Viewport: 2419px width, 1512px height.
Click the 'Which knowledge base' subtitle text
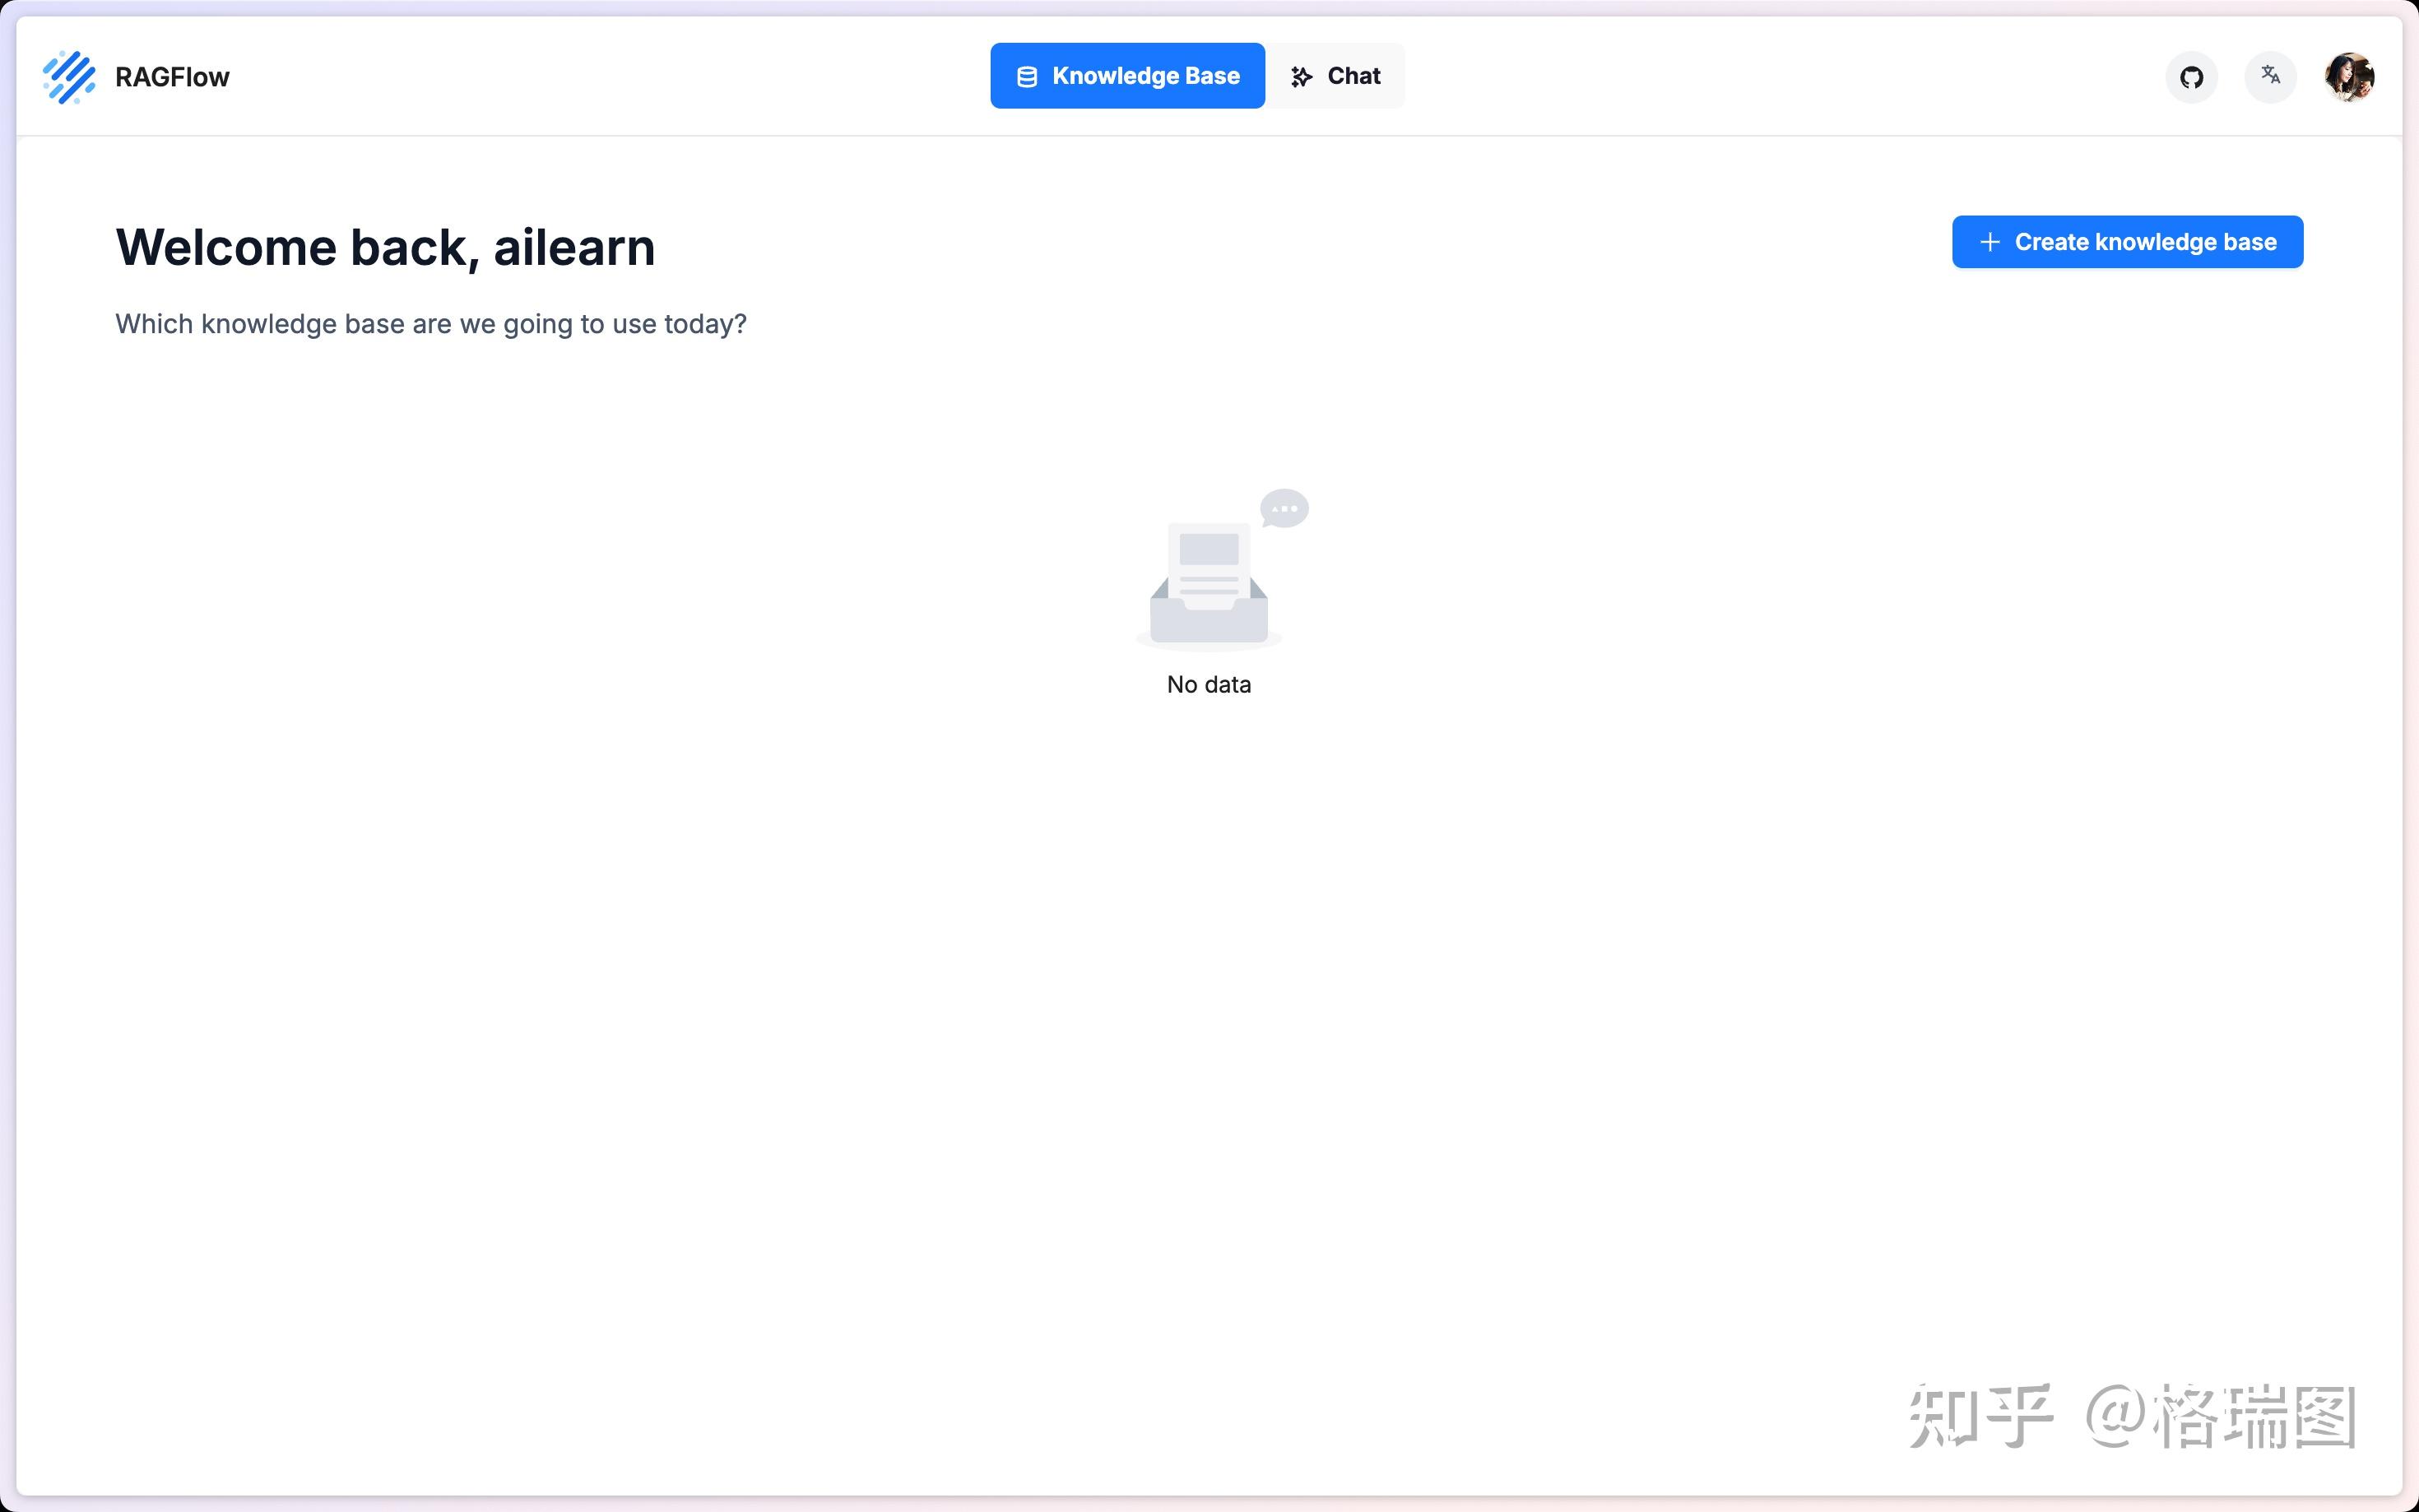(x=430, y=324)
